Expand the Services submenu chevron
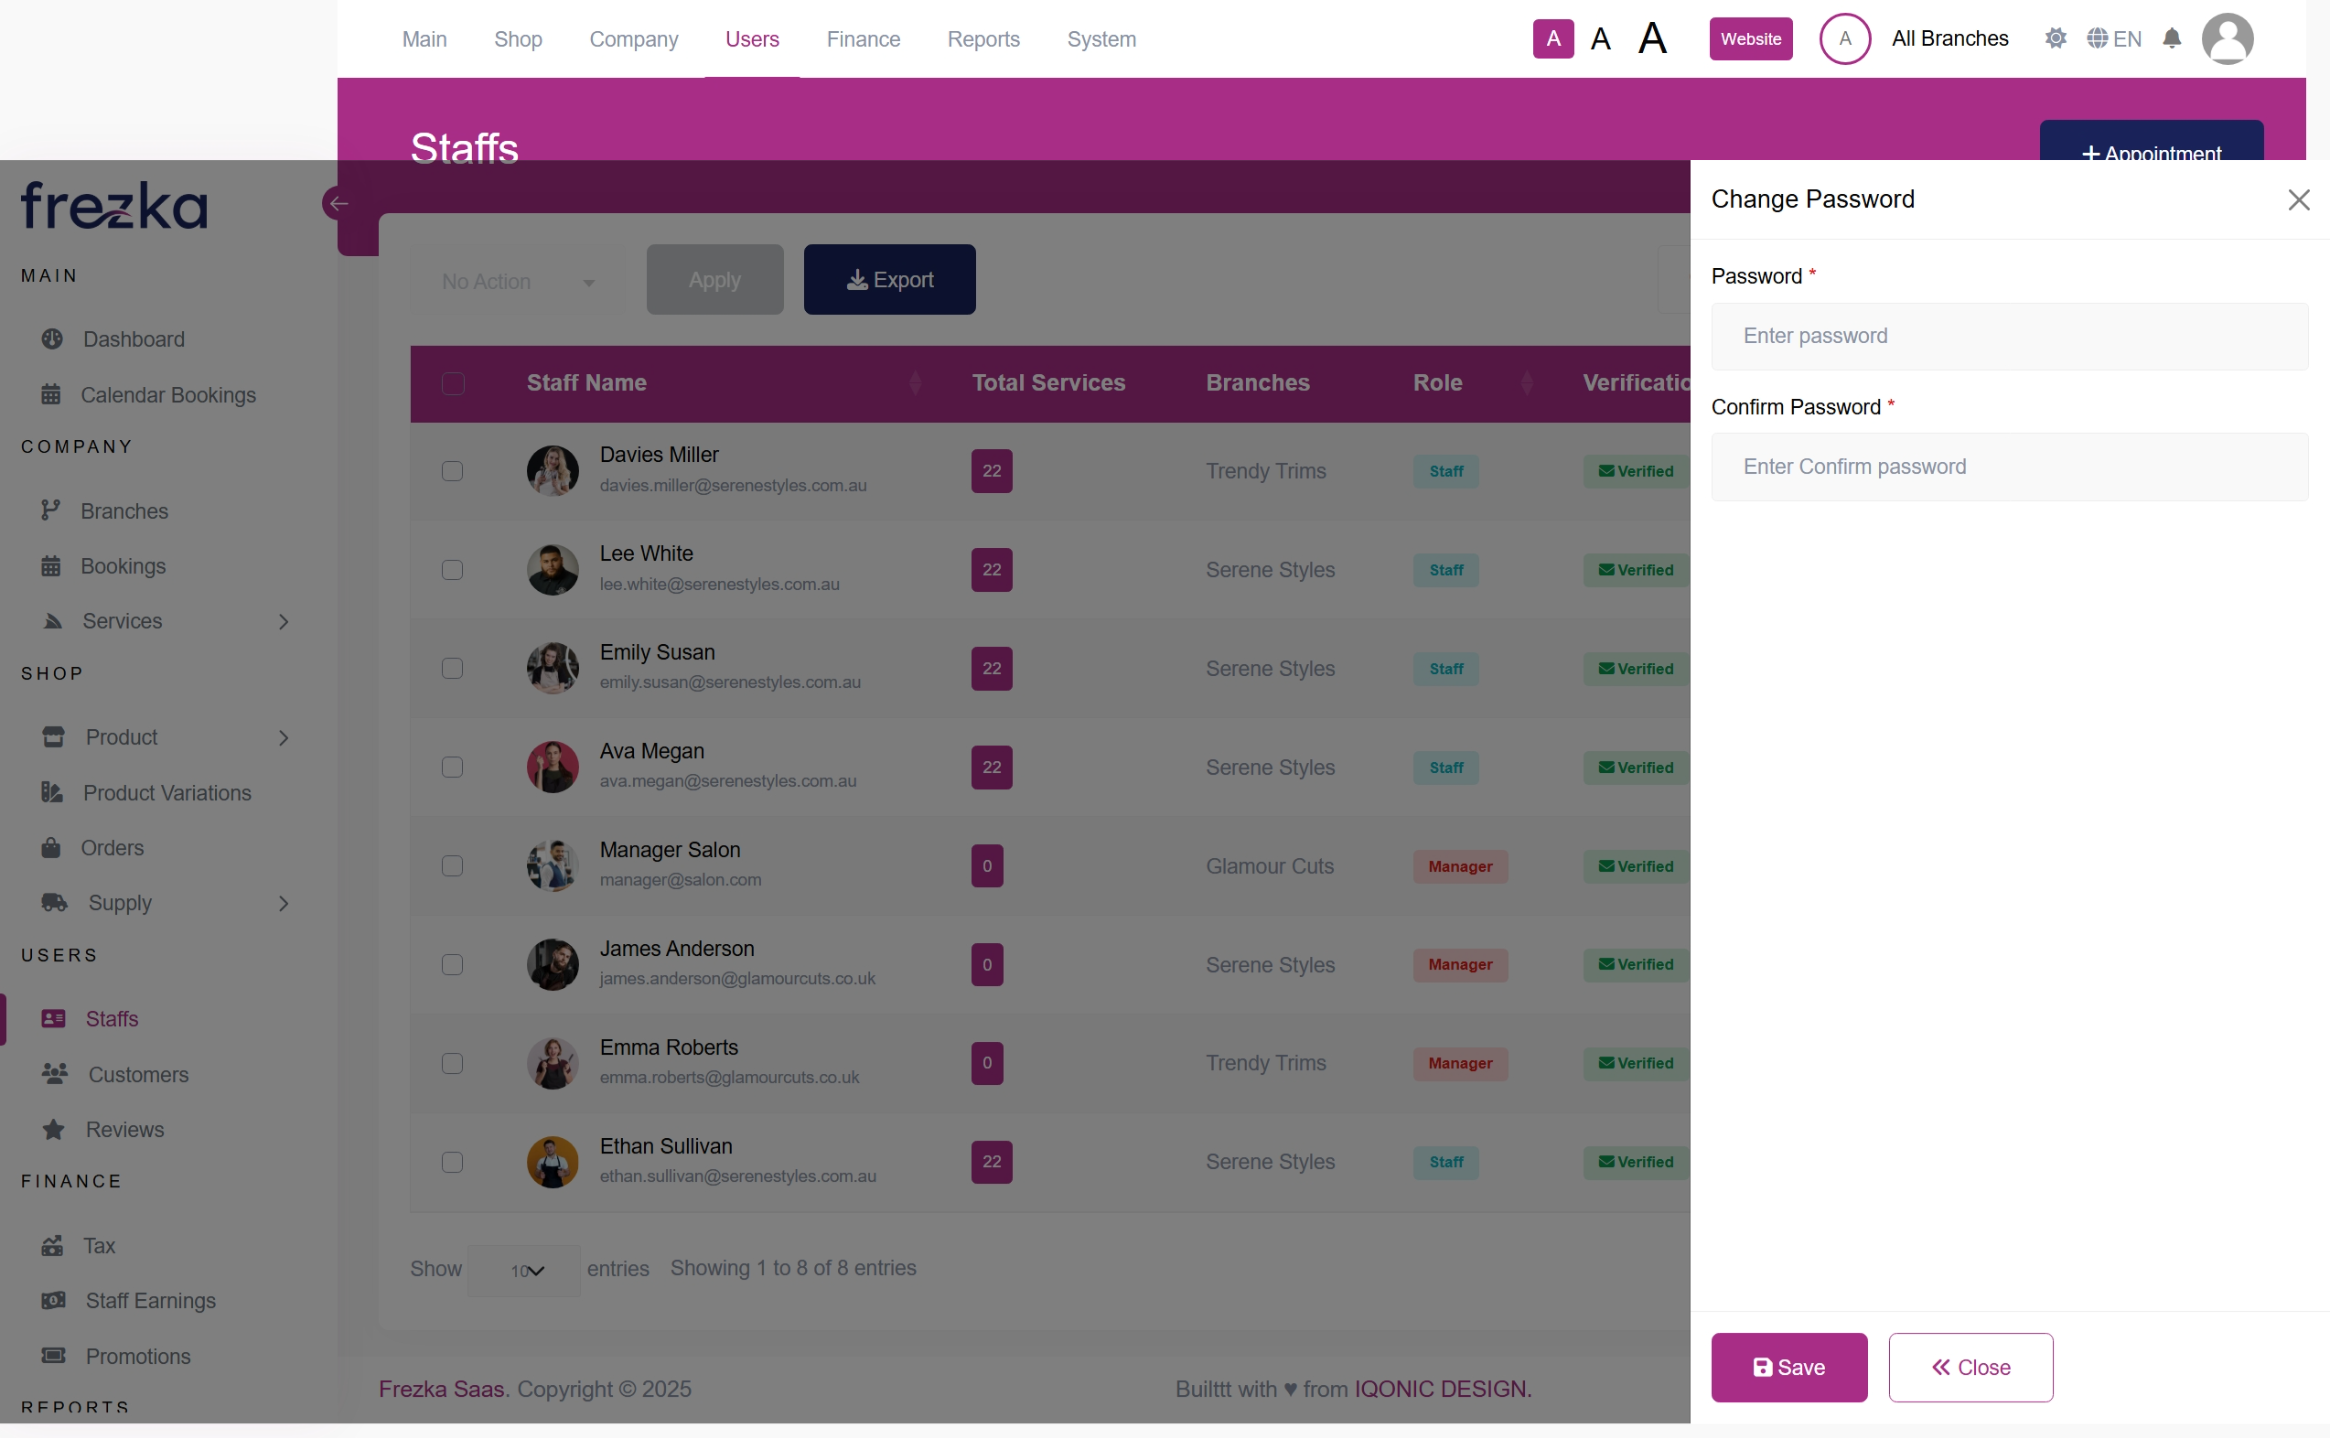Viewport: 2330px width, 1438px height. tap(284, 621)
